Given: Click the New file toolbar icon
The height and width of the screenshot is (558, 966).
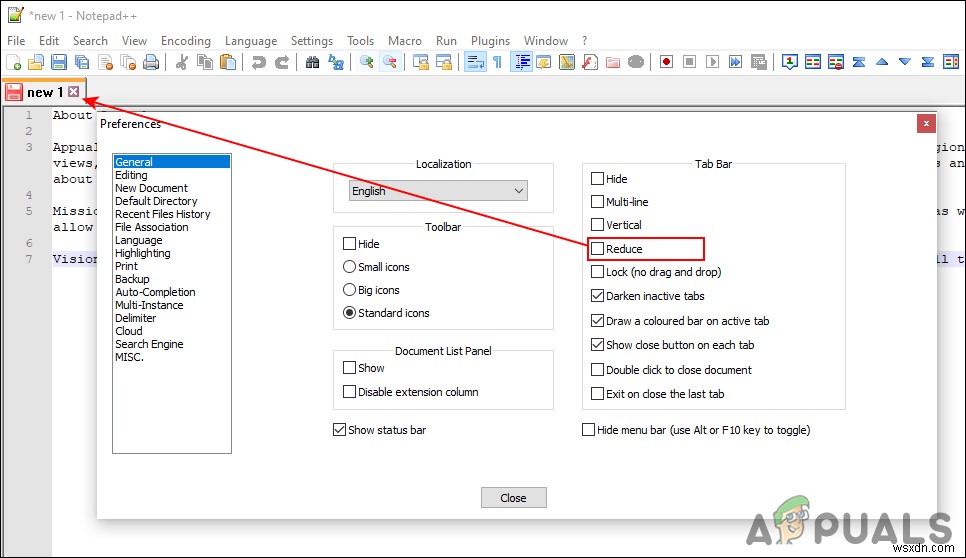Looking at the screenshot, I should (x=14, y=62).
